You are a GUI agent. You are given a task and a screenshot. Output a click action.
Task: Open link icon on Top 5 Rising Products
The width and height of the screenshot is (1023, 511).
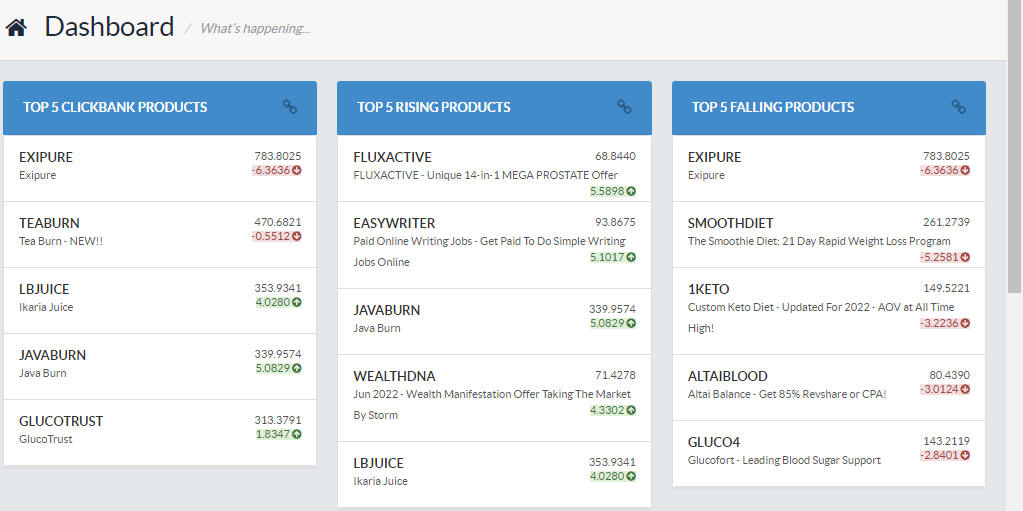coord(624,106)
